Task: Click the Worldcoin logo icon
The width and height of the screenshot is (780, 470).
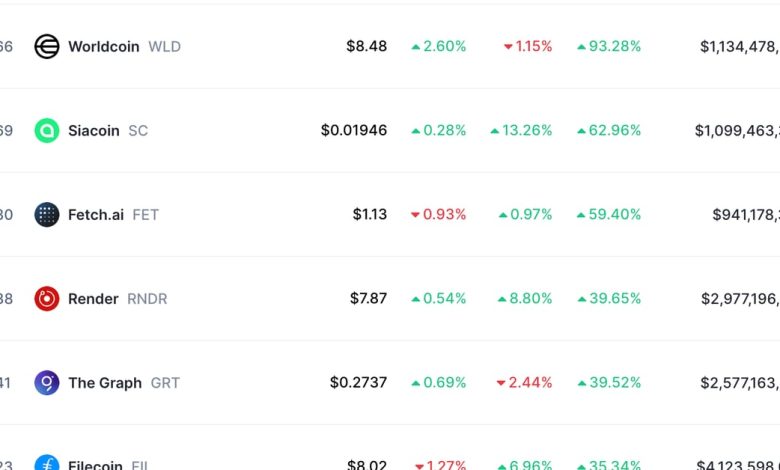Action: [x=47, y=46]
